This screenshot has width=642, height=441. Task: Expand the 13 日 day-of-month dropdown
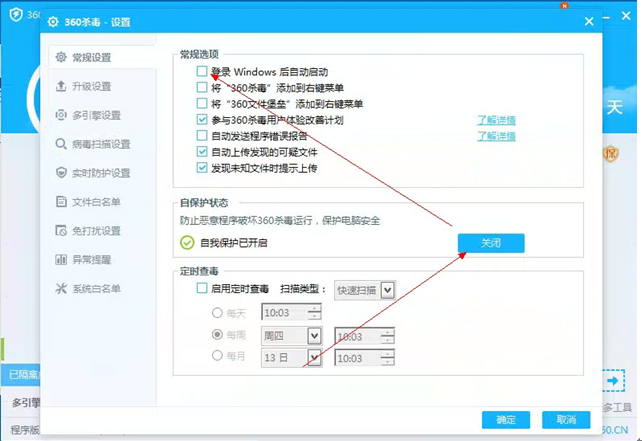click(x=314, y=357)
